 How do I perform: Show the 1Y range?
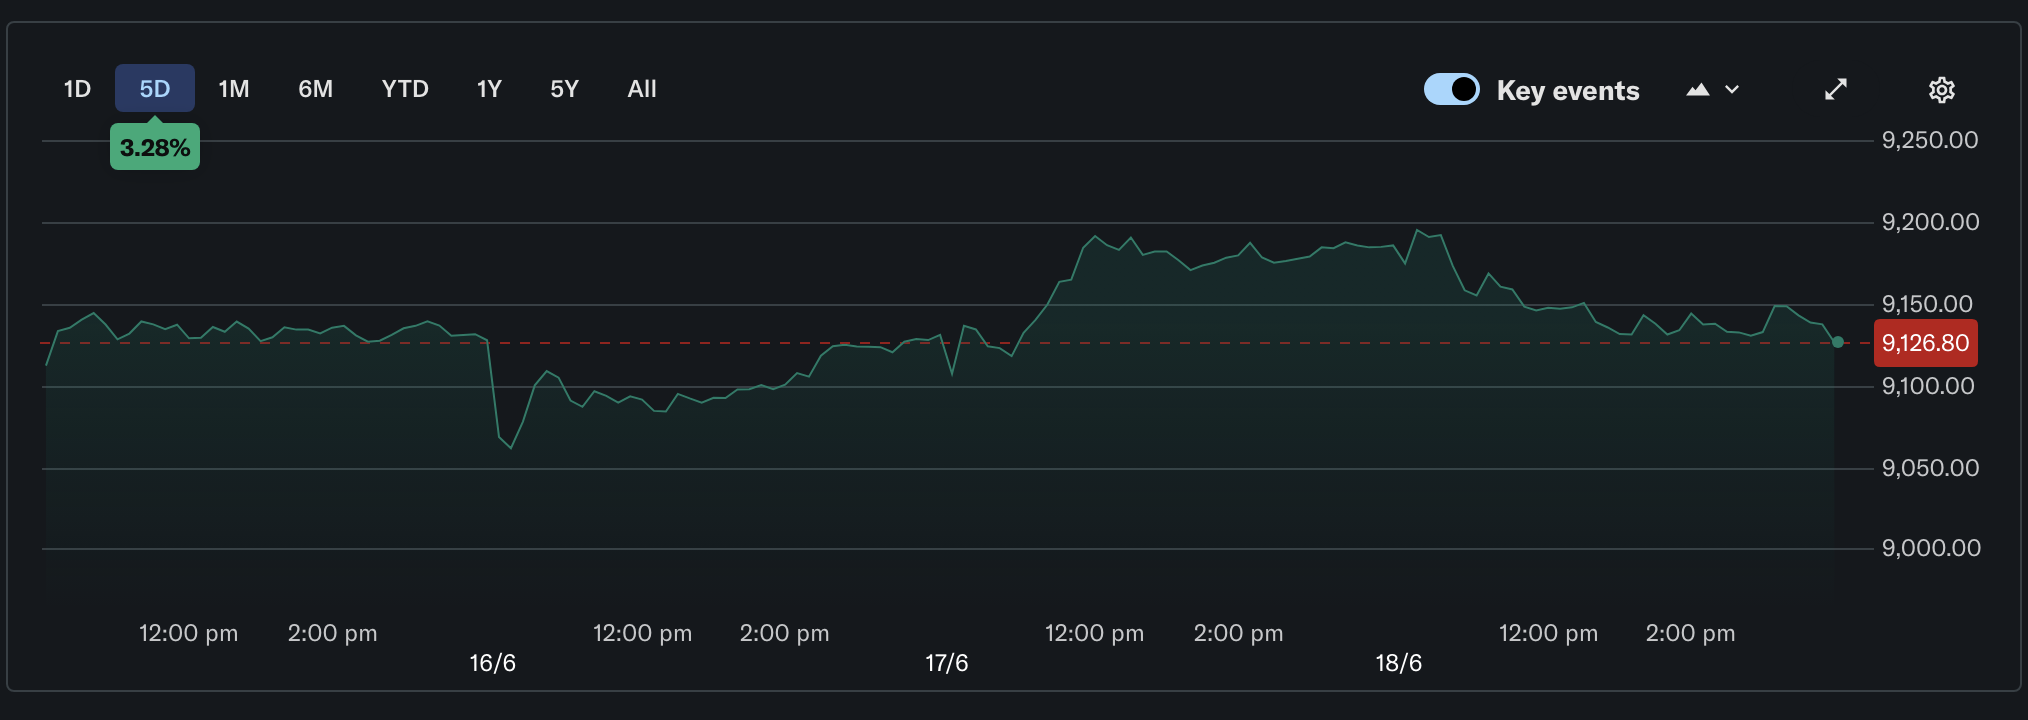[489, 89]
